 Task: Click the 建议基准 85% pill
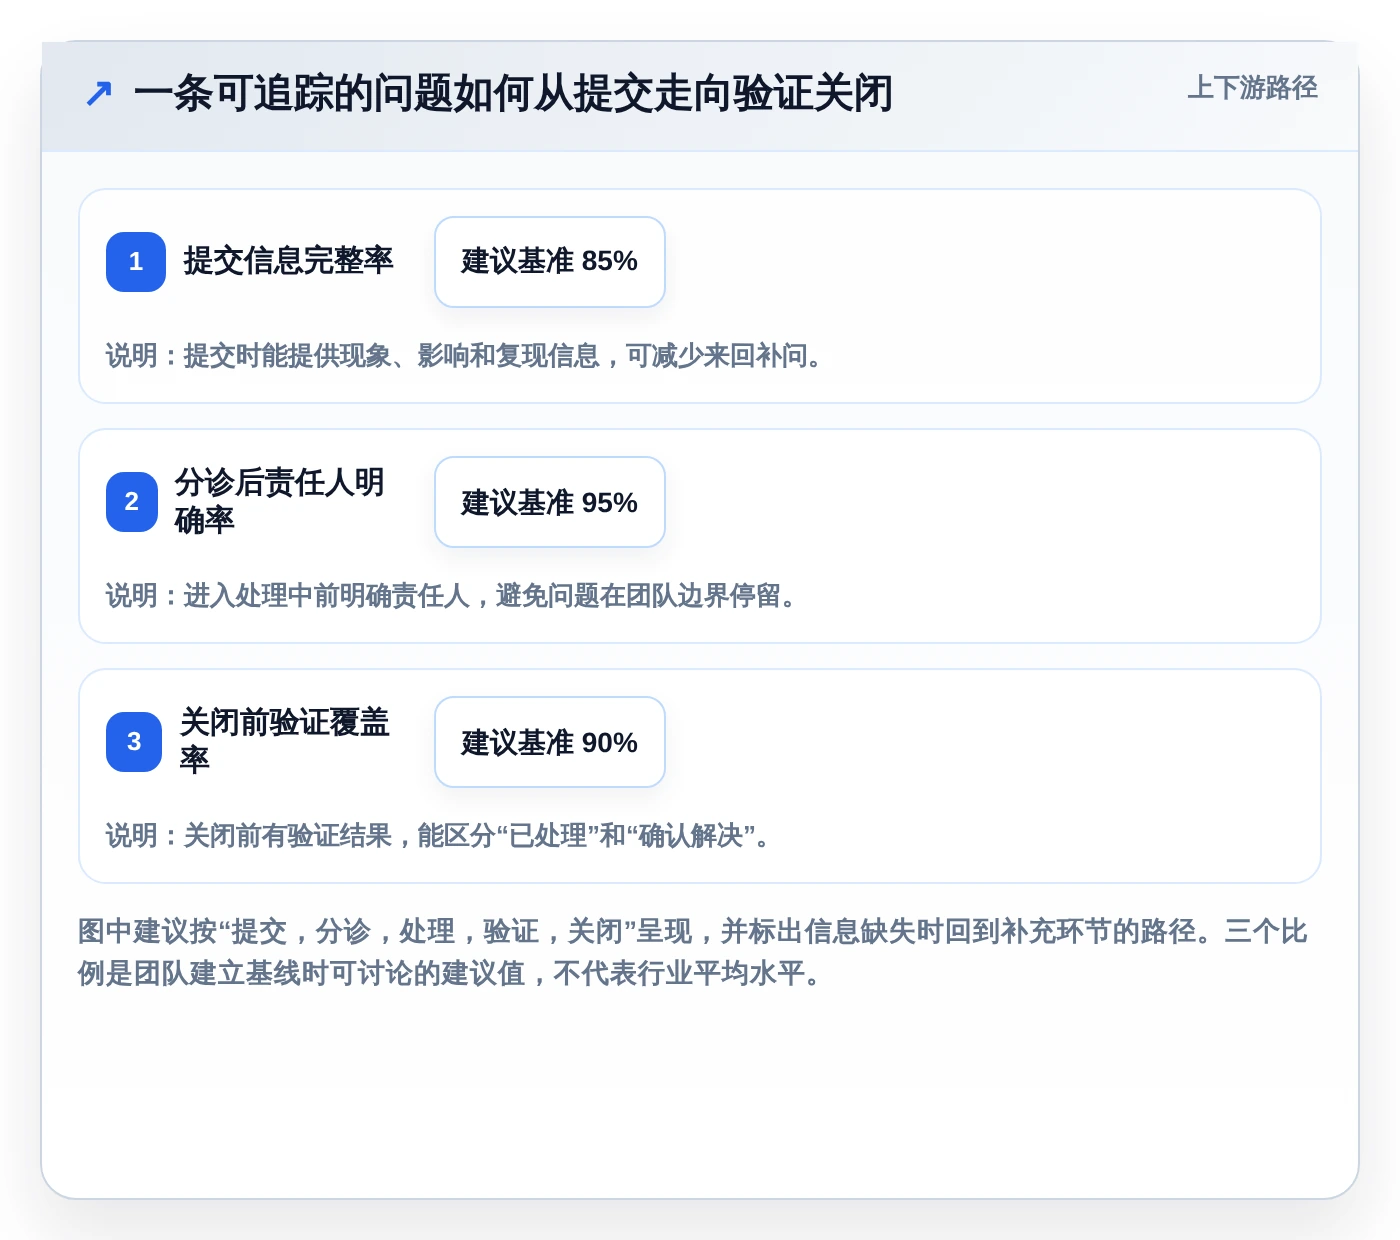(x=550, y=262)
